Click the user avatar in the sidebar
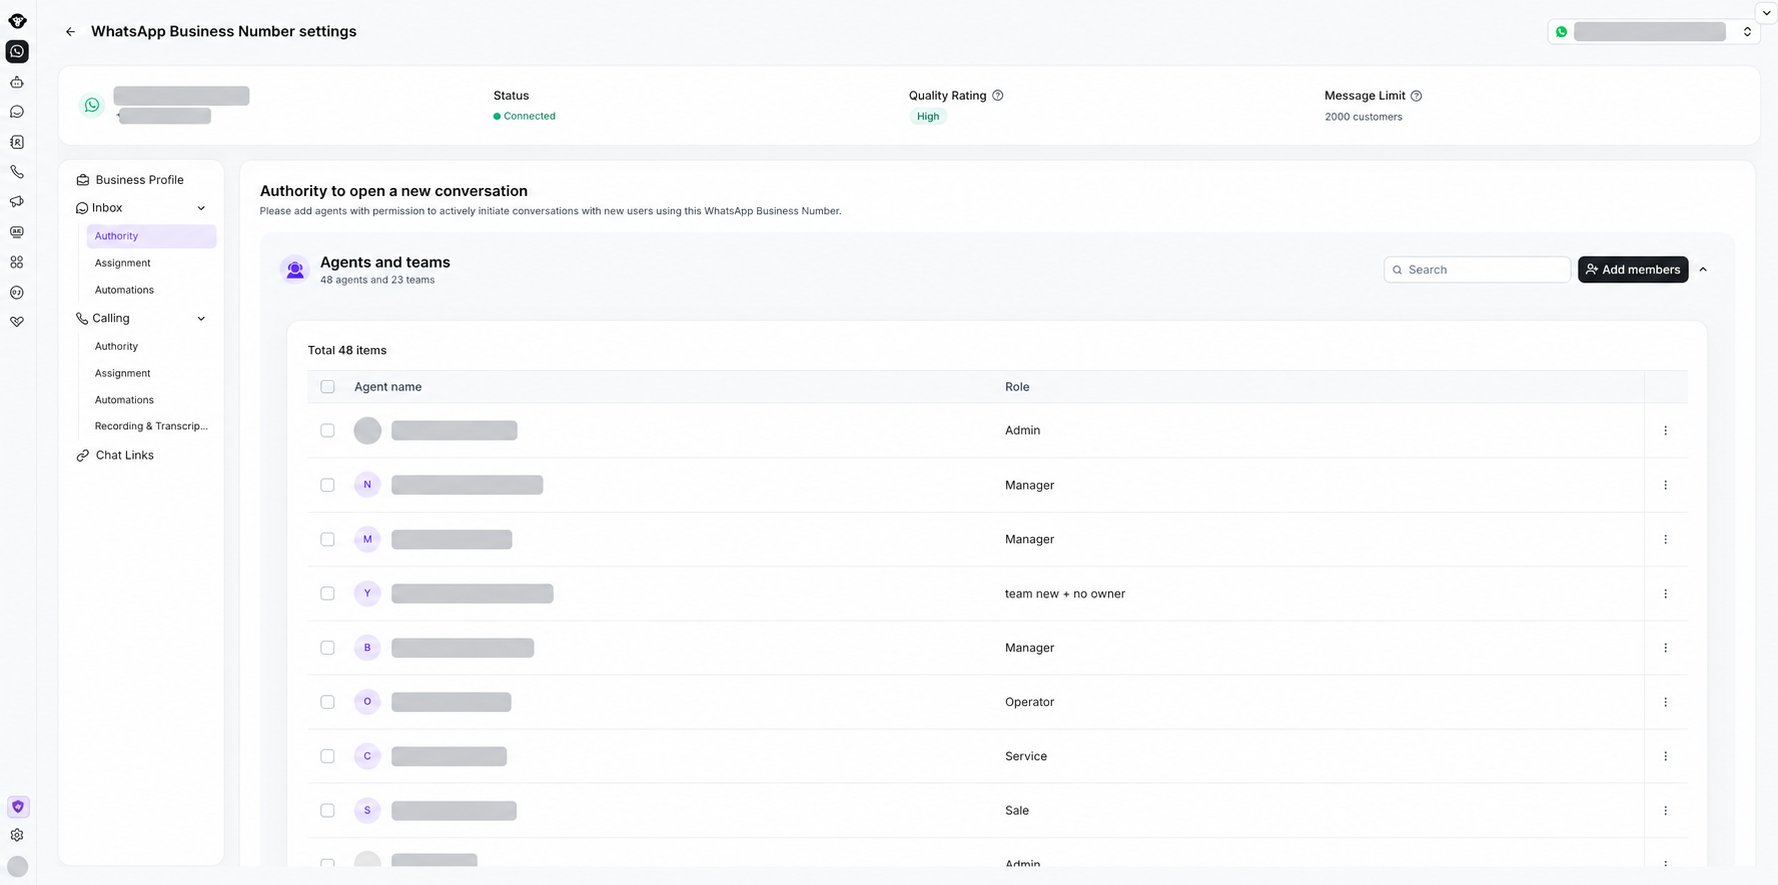 pyautogui.click(x=17, y=867)
